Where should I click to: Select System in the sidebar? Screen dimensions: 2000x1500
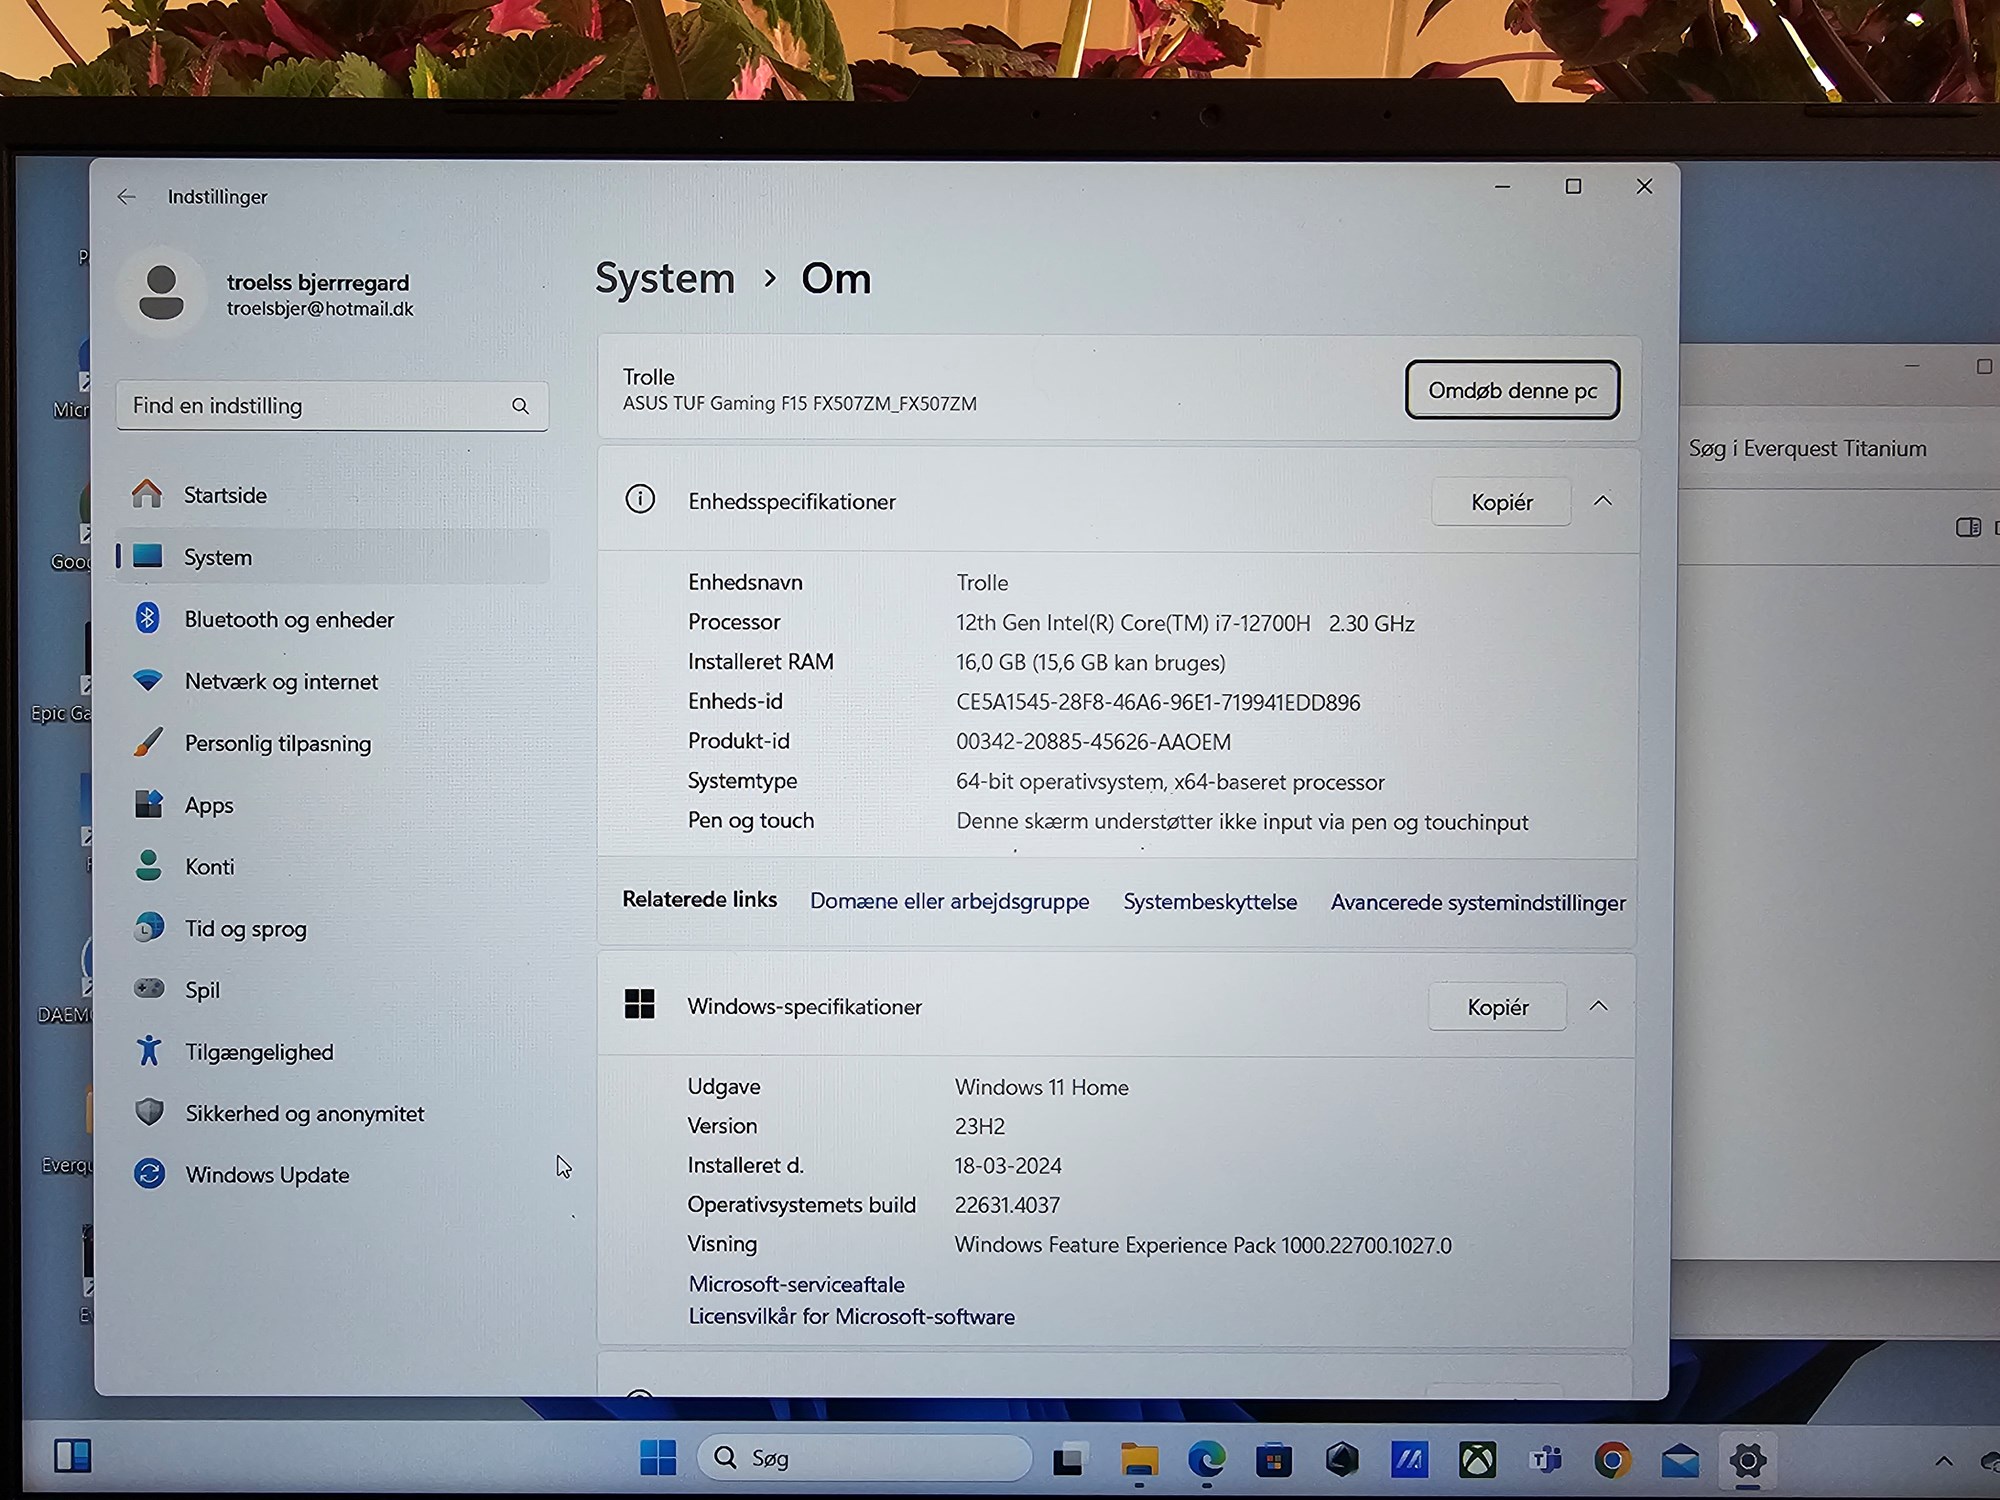coord(331,557)
